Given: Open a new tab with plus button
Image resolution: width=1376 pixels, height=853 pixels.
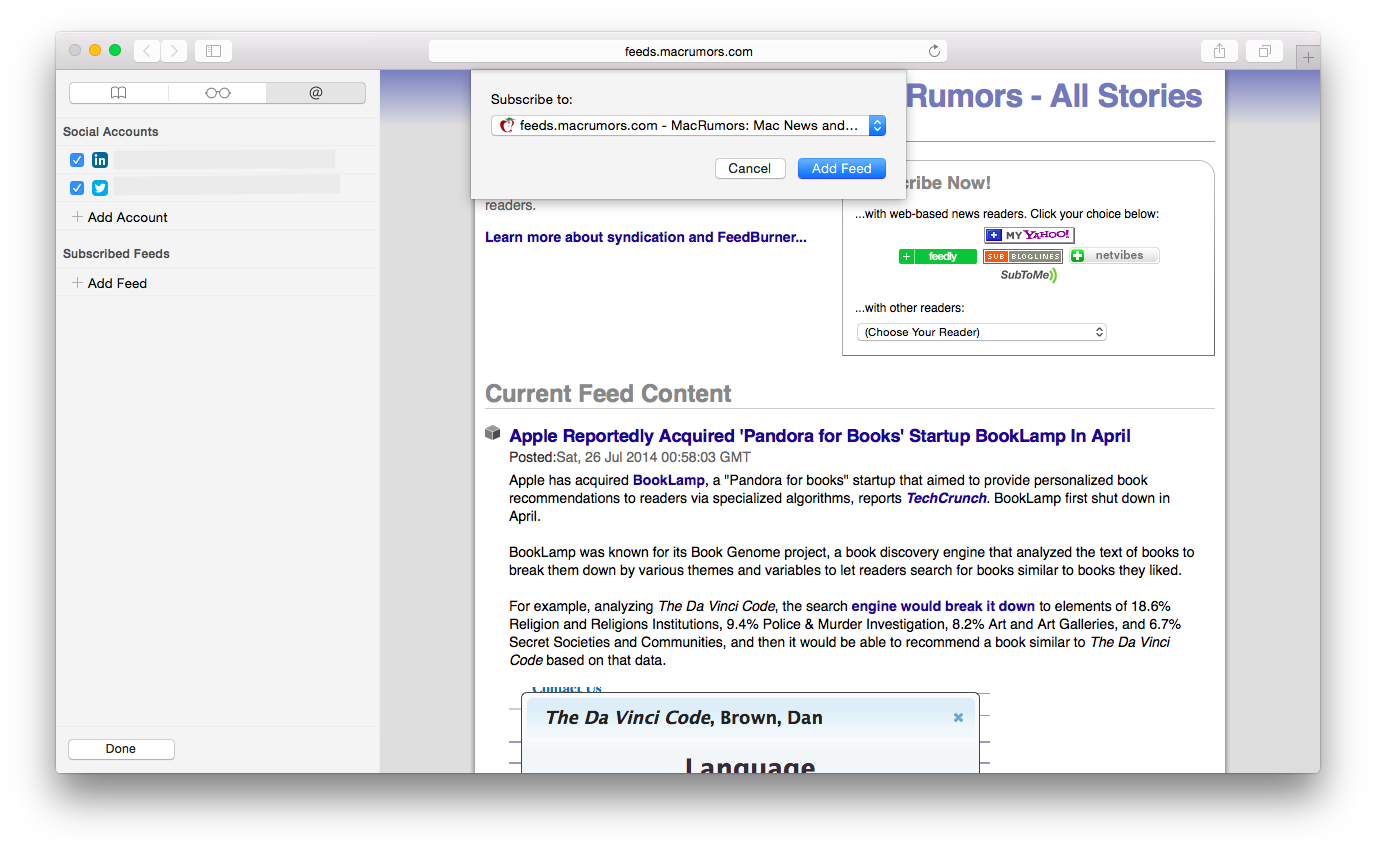Looking at the screenshot, I should [x=1308, y=58].
